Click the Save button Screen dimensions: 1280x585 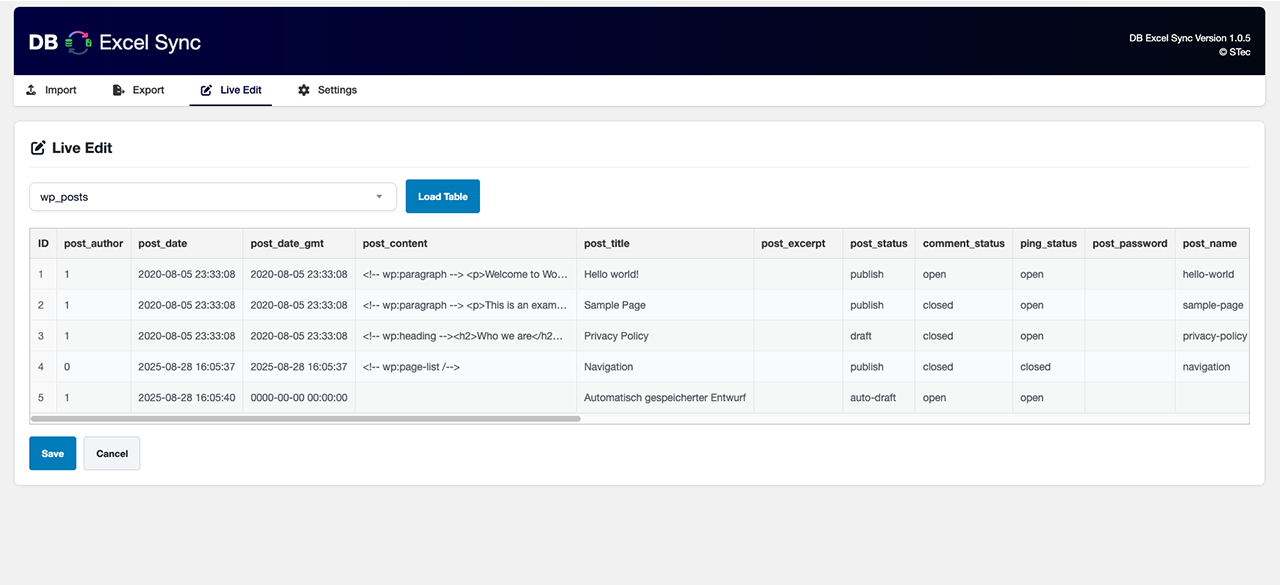52,453
